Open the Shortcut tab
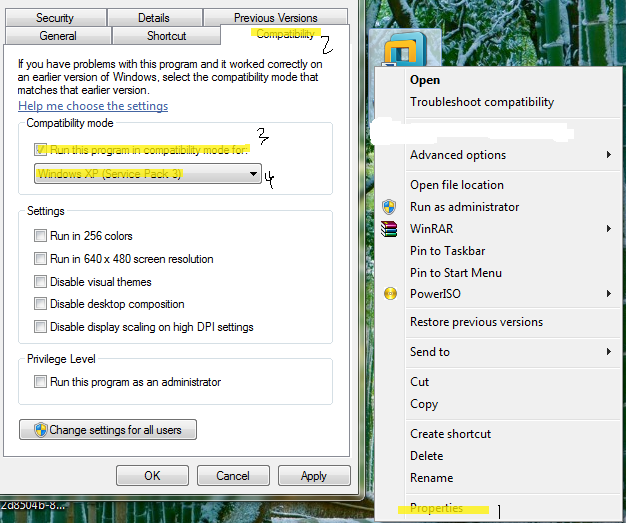Screen dimensions: 626x523 [166, 36]
